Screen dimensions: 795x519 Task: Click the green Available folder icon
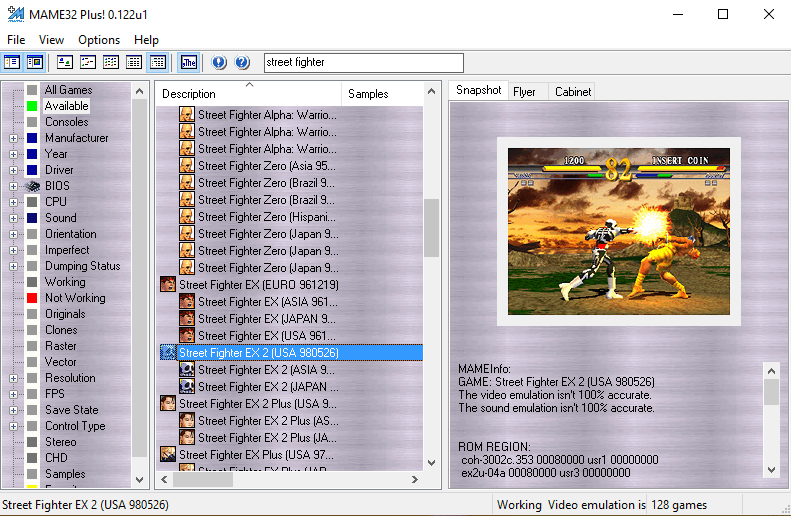coord(32,106)
